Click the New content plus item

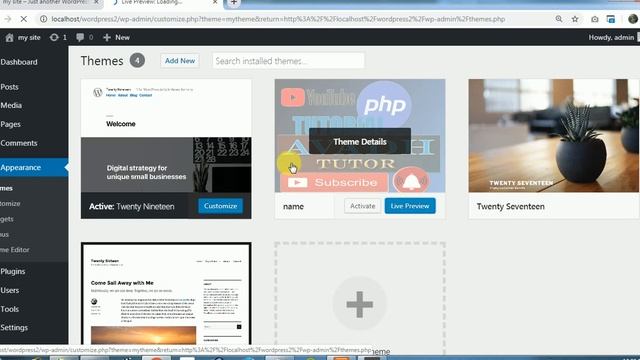coord(116,38)
